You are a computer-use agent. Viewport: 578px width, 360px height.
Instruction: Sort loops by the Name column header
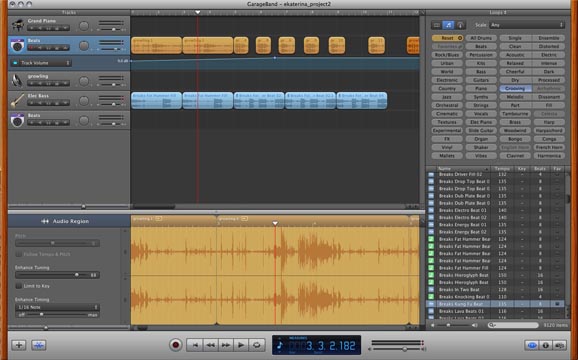pyautogui.click(x=463, y=169)
